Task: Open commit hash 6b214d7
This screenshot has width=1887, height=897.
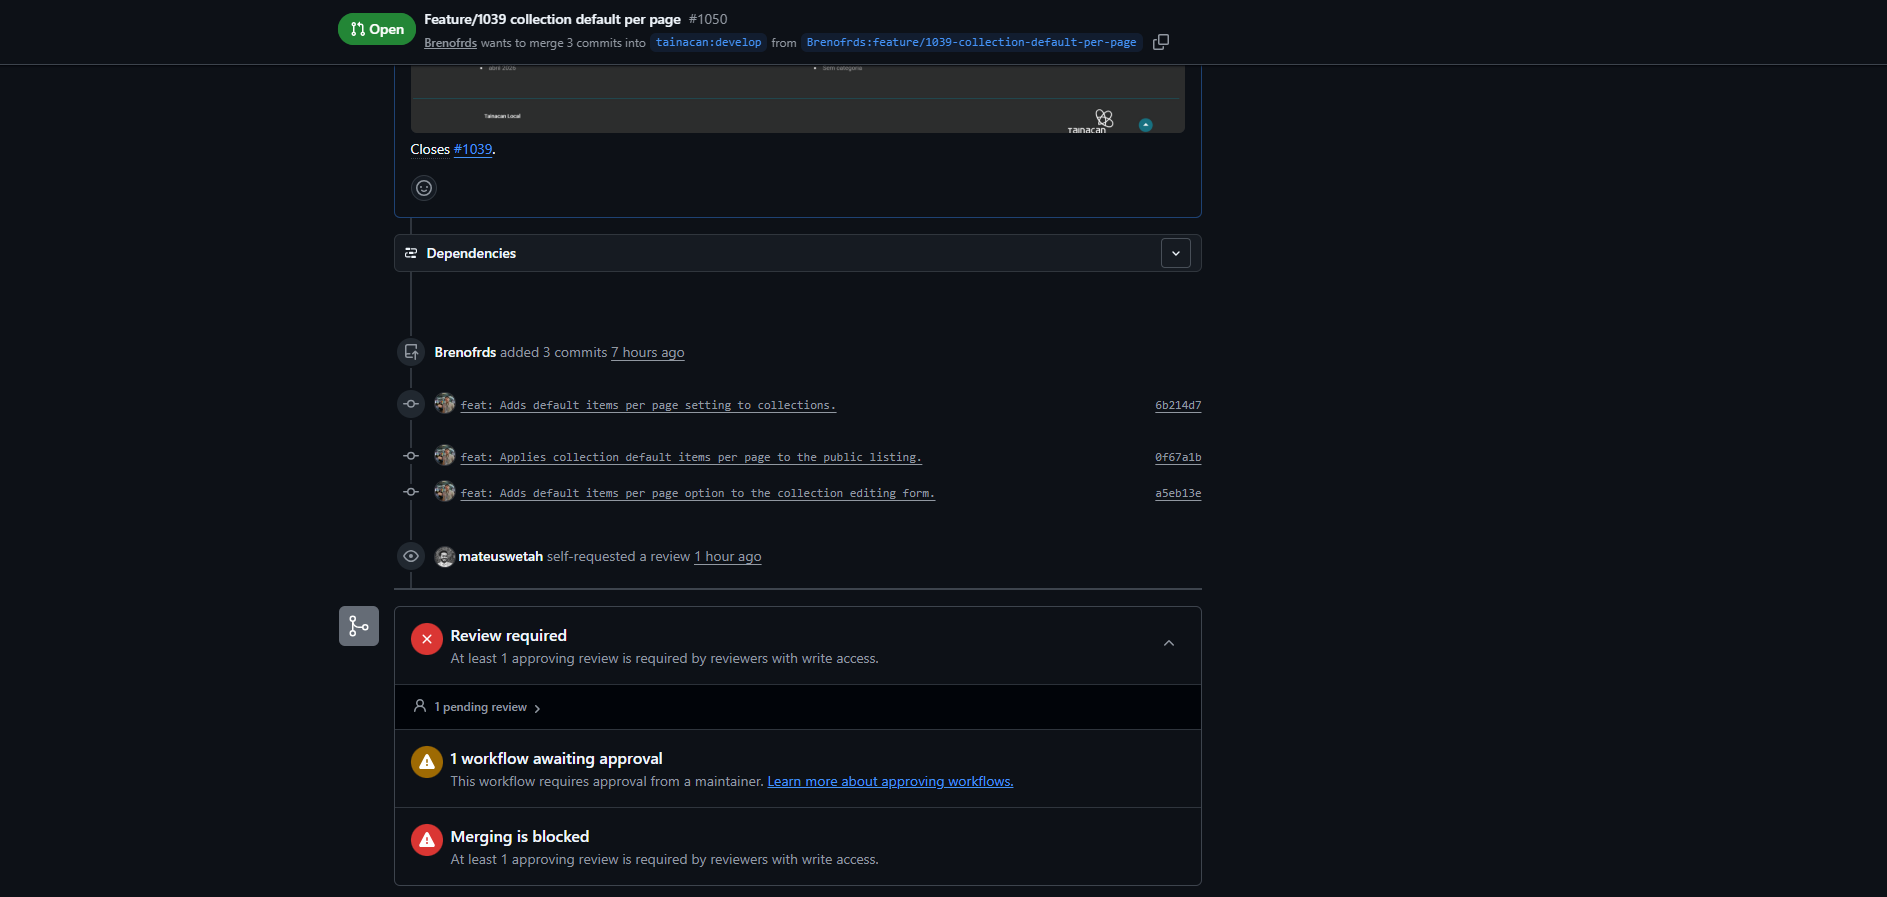Action: coord(1178,405)
